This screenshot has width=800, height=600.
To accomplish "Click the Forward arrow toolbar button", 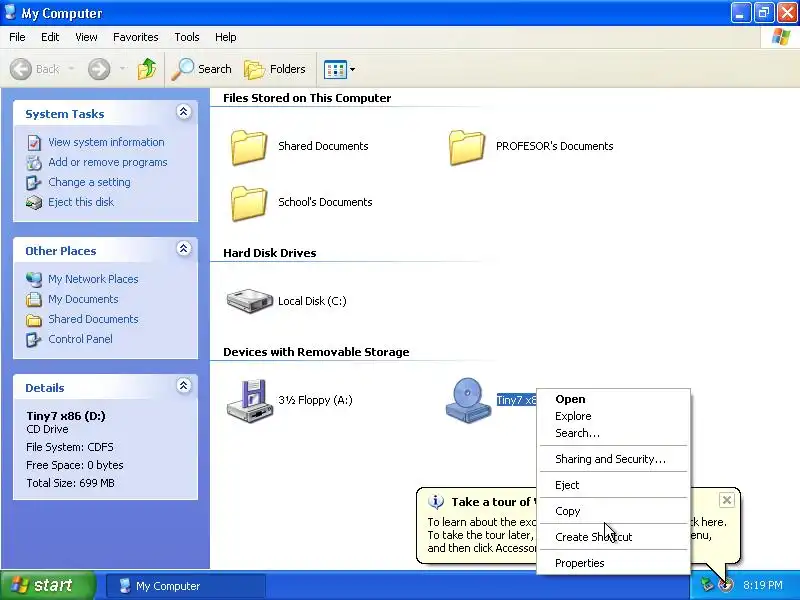I will (x=99, y=69).
